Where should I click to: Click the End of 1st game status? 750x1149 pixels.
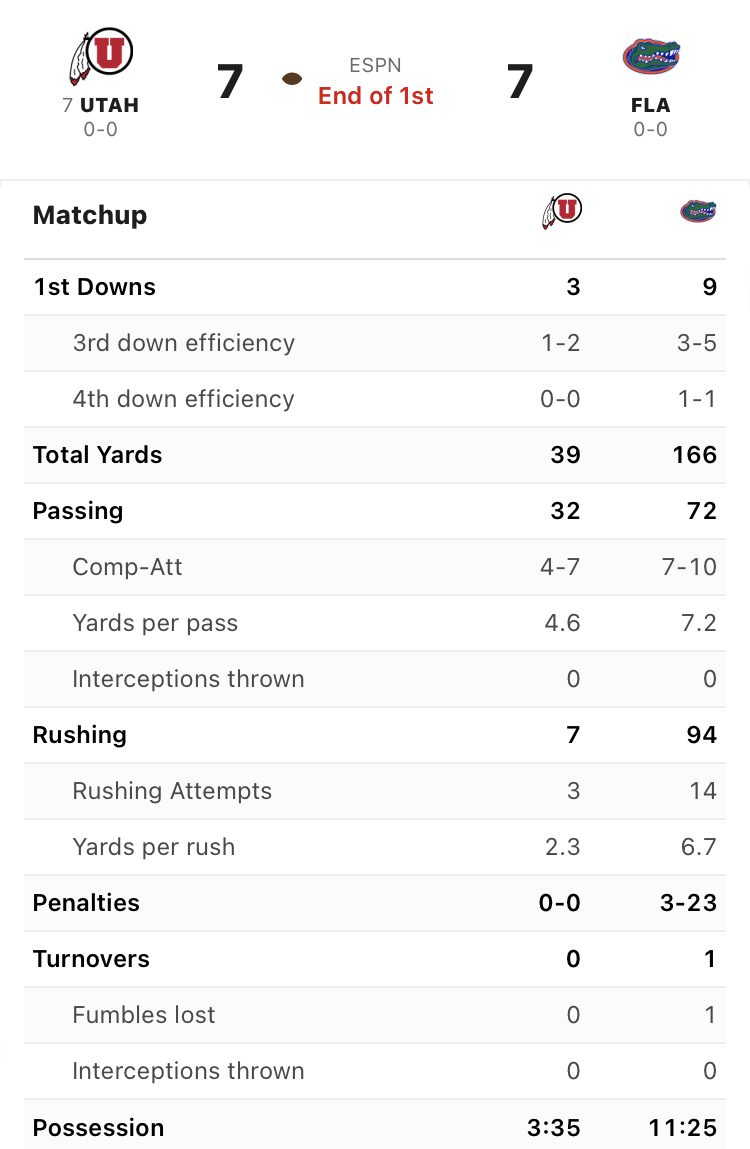[x=375, y=96]
